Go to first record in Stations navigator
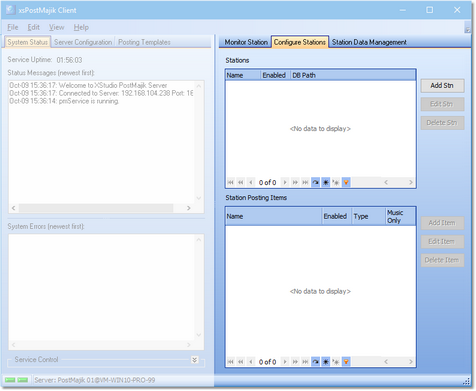 [x=231, y=182]
